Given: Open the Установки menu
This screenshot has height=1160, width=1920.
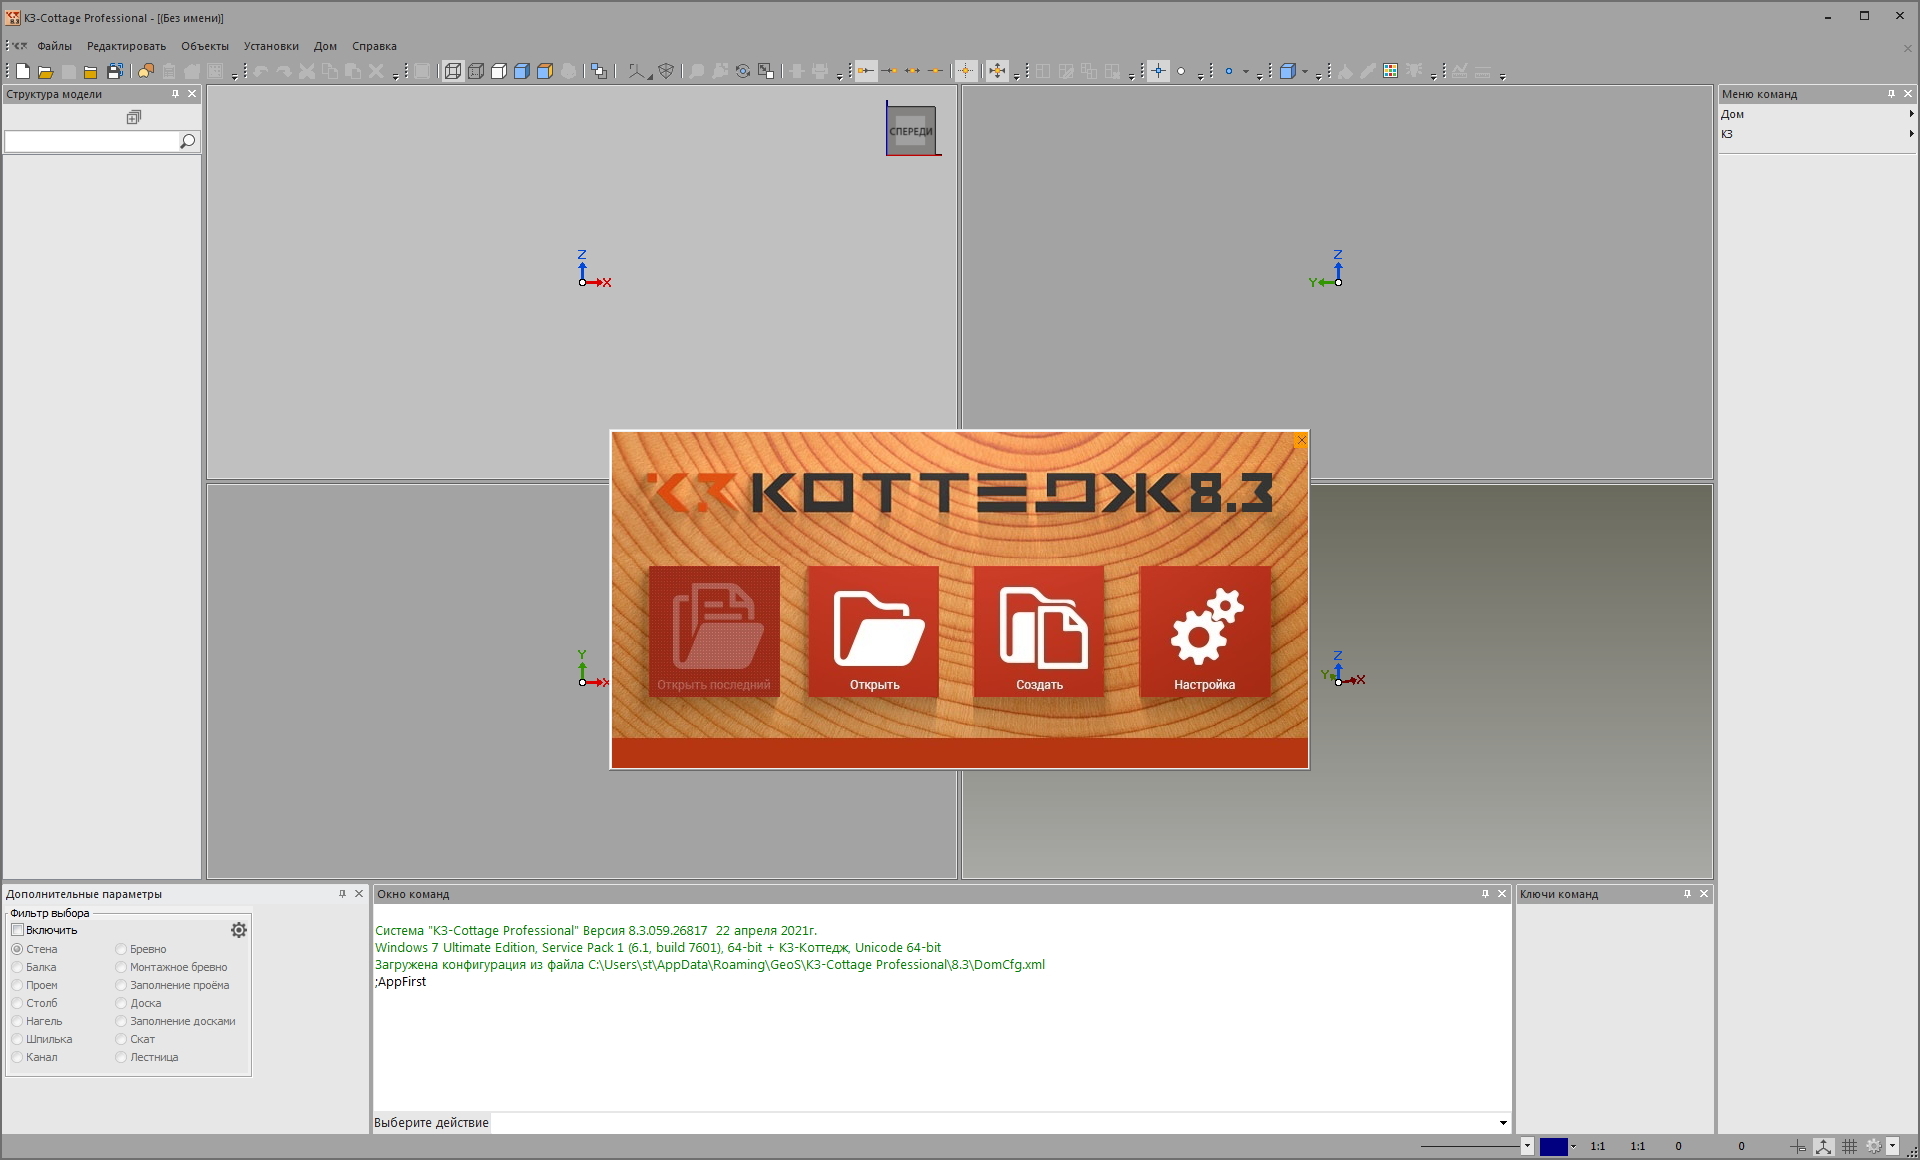Looking at the screenshot, I should tap(271, 46).
